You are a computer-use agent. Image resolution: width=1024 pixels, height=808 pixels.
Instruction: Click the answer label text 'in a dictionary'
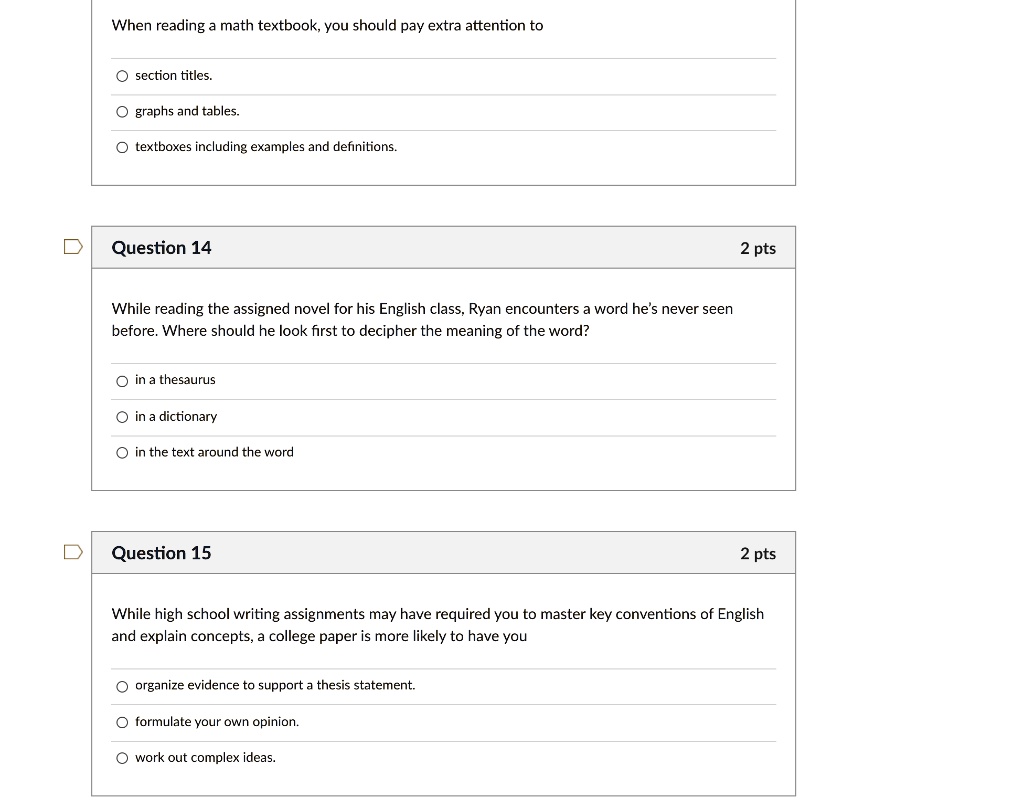[x=176, y=416]
